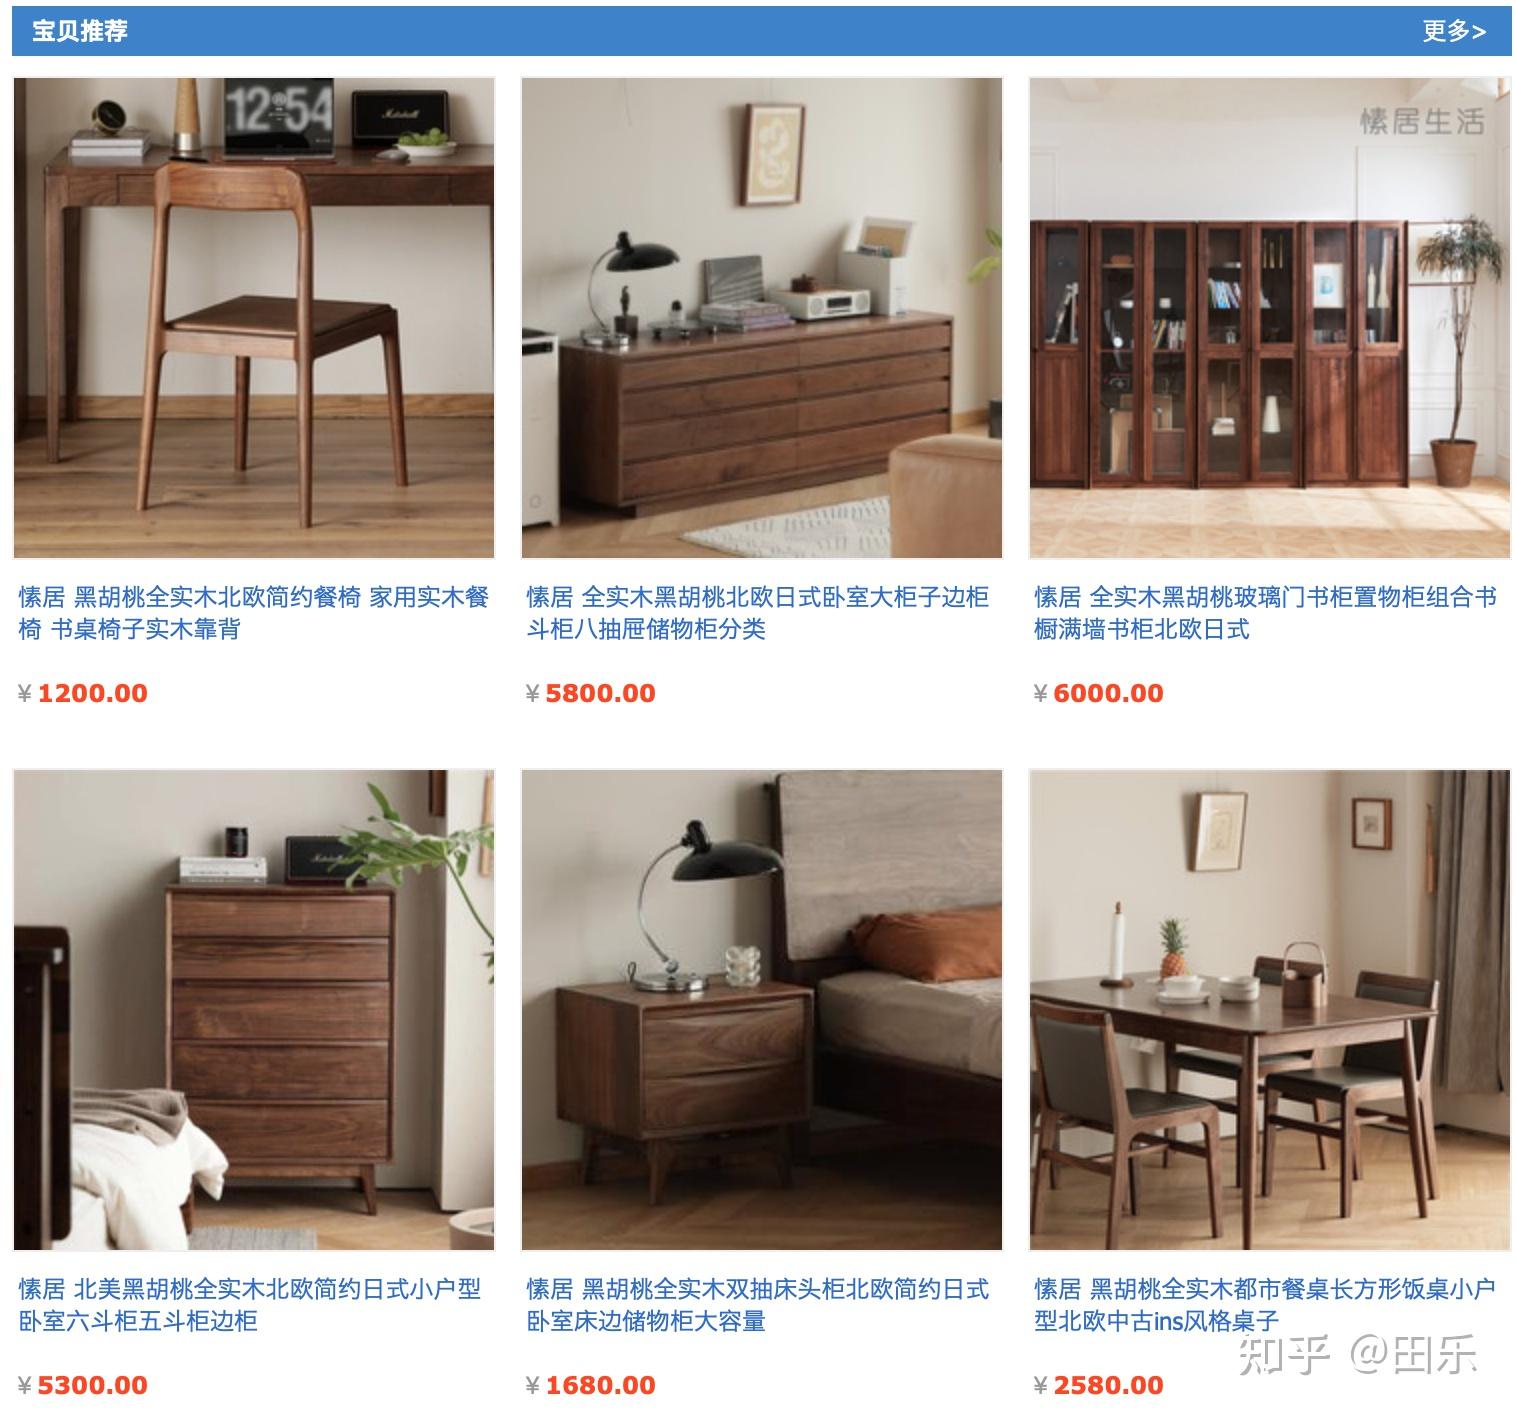Select the ¥6000.00 price label
Screen dimensions: 1516x1418
click(1099, 693)
